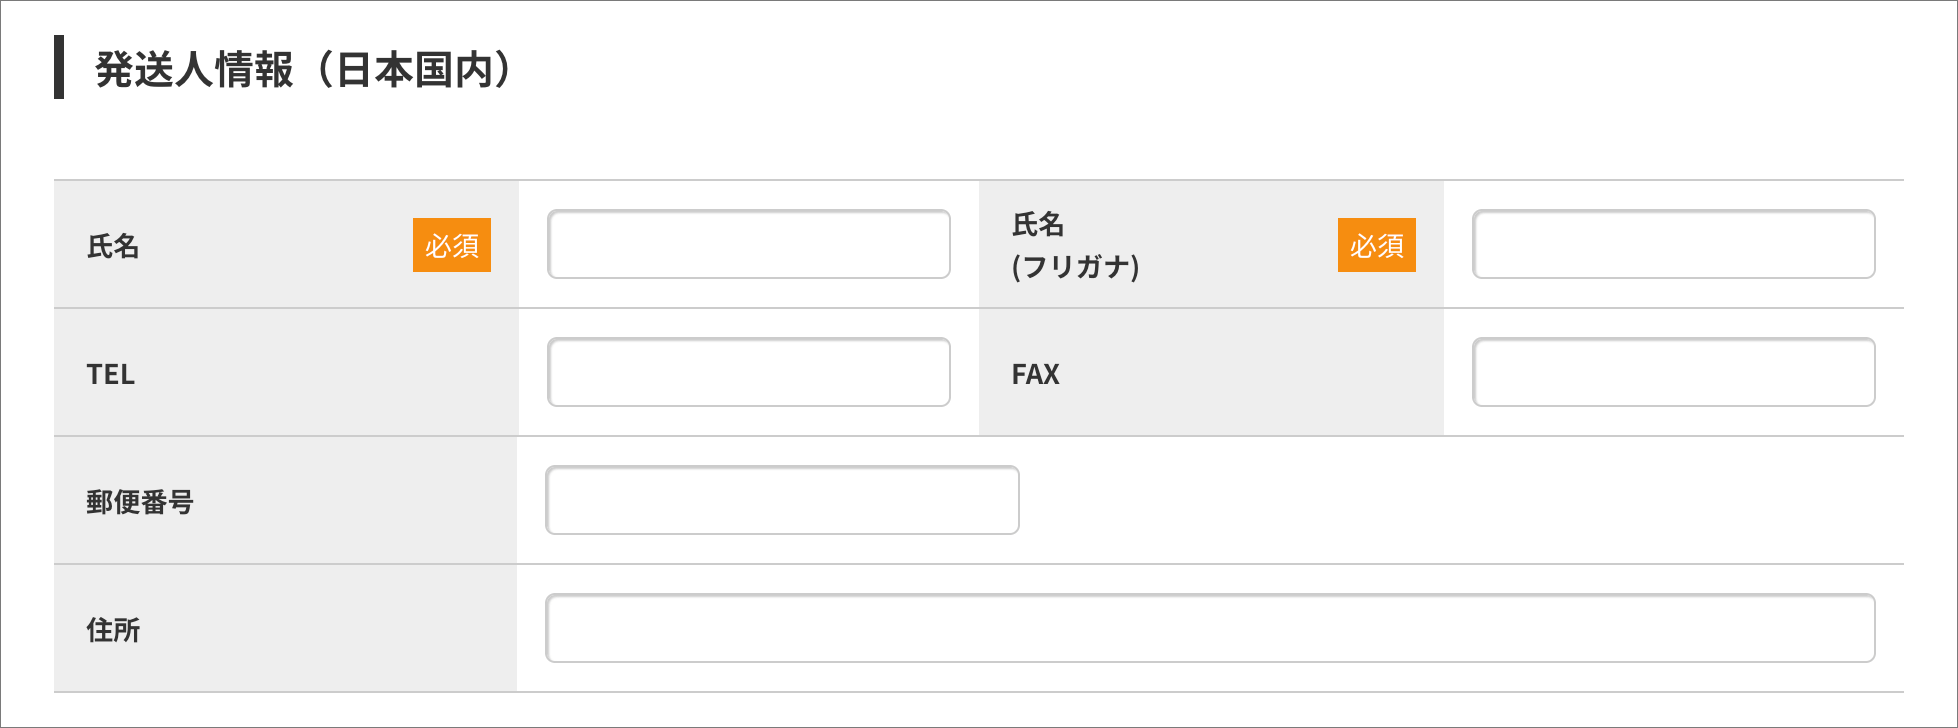Click the 氏名 name input field
This screenshot has width=1958, height=728.
(748, 244)
